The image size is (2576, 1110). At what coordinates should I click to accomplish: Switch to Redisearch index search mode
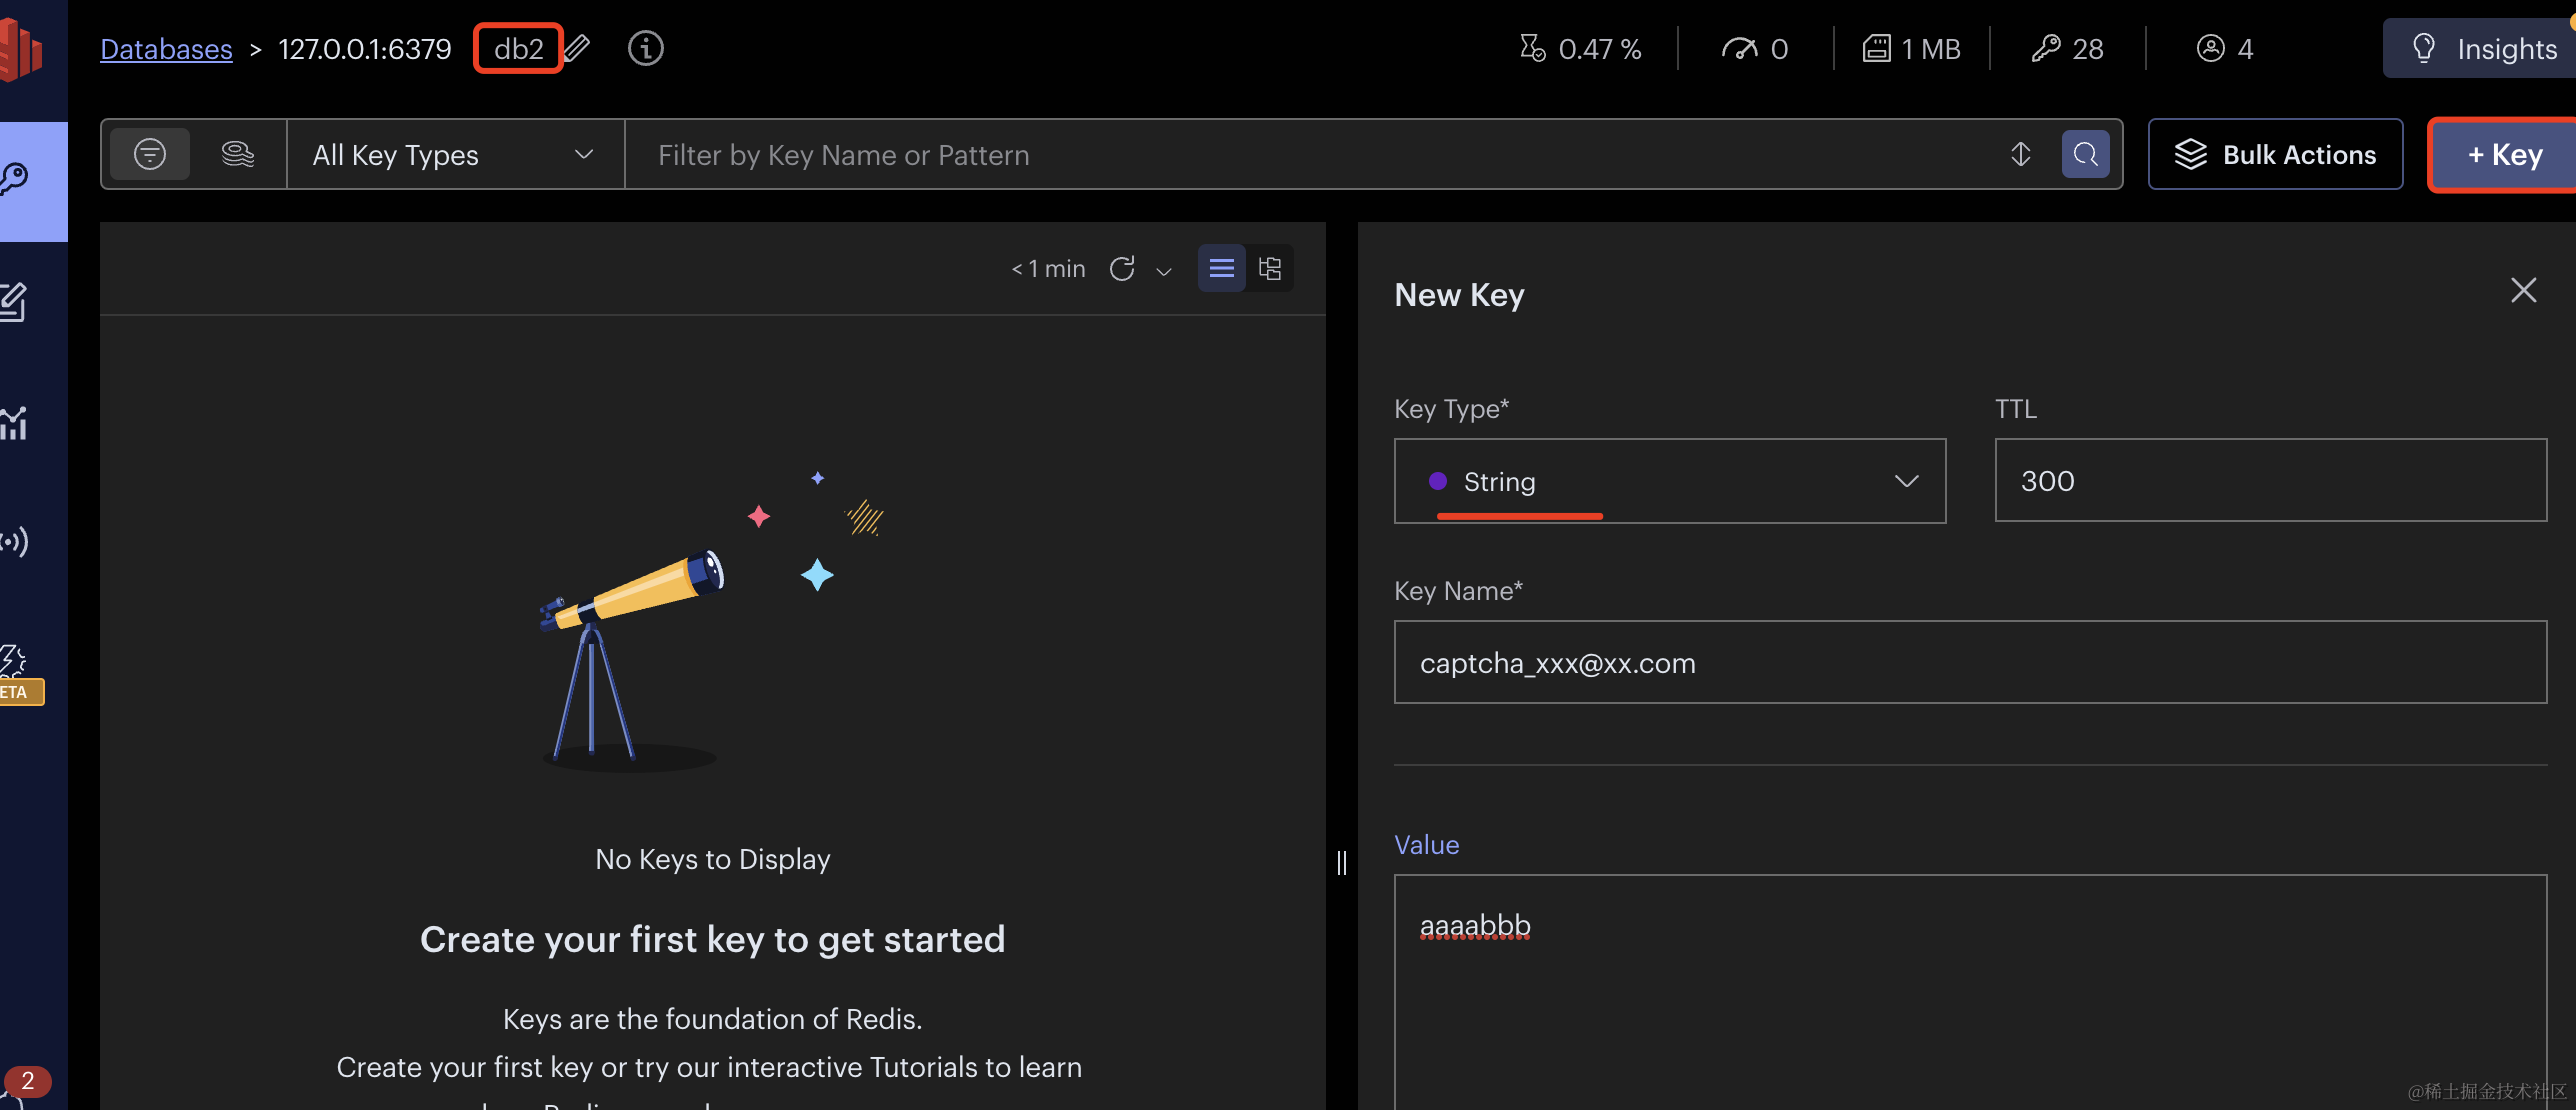237,154
